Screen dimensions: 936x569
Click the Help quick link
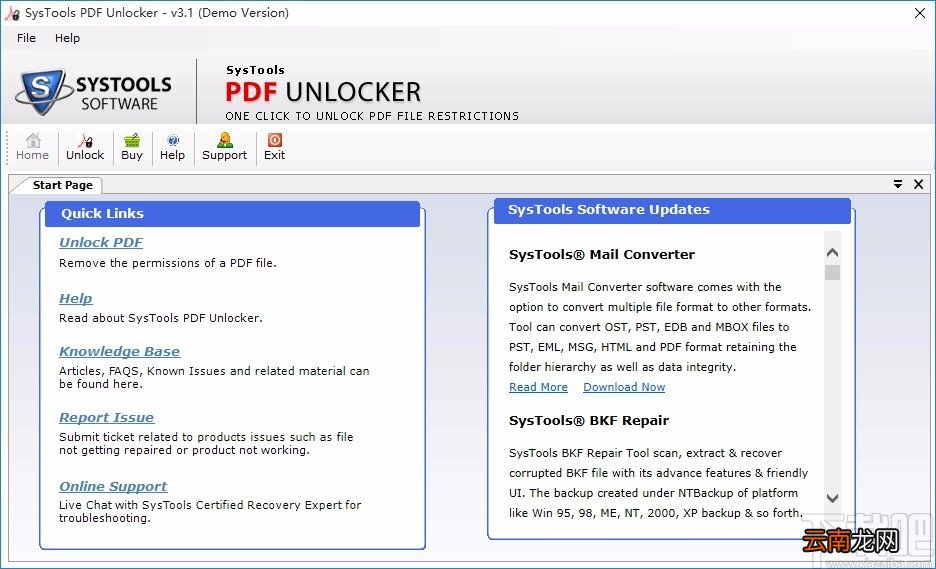(76, 298)
